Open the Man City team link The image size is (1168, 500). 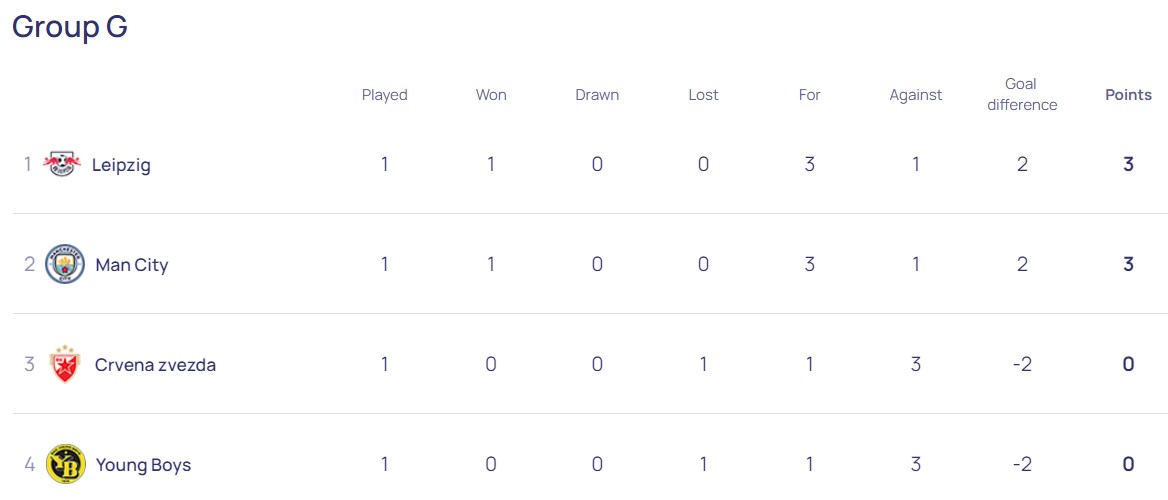click(x=131, y=265)
